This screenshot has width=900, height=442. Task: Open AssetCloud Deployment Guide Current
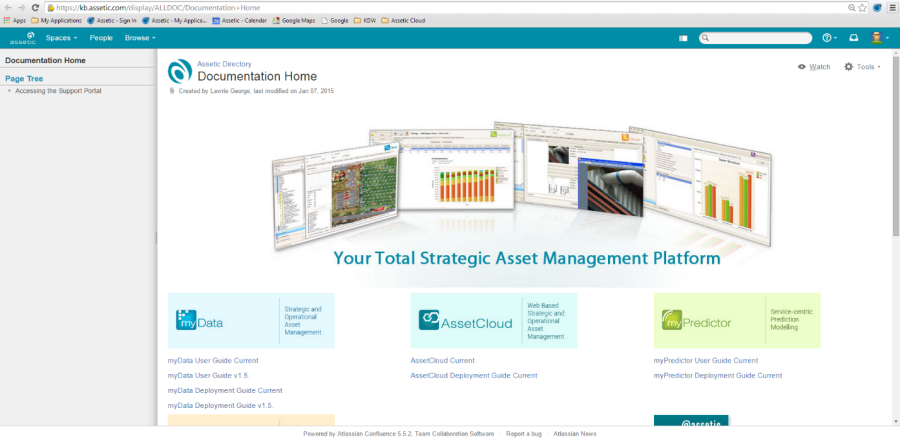click(474, 375)
